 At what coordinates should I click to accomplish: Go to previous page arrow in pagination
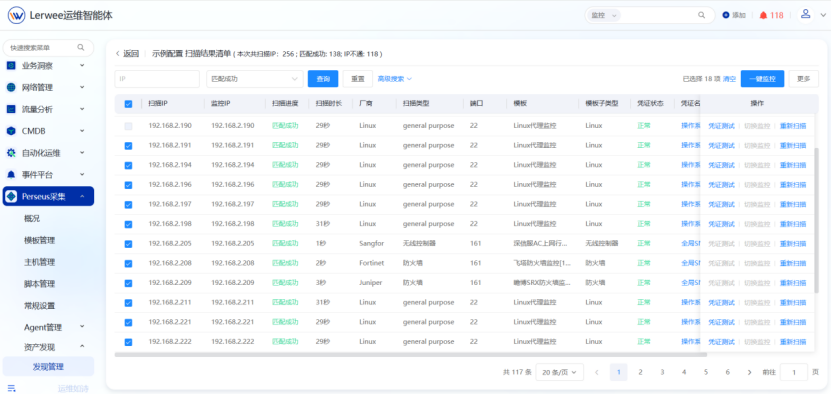[597, 372]
